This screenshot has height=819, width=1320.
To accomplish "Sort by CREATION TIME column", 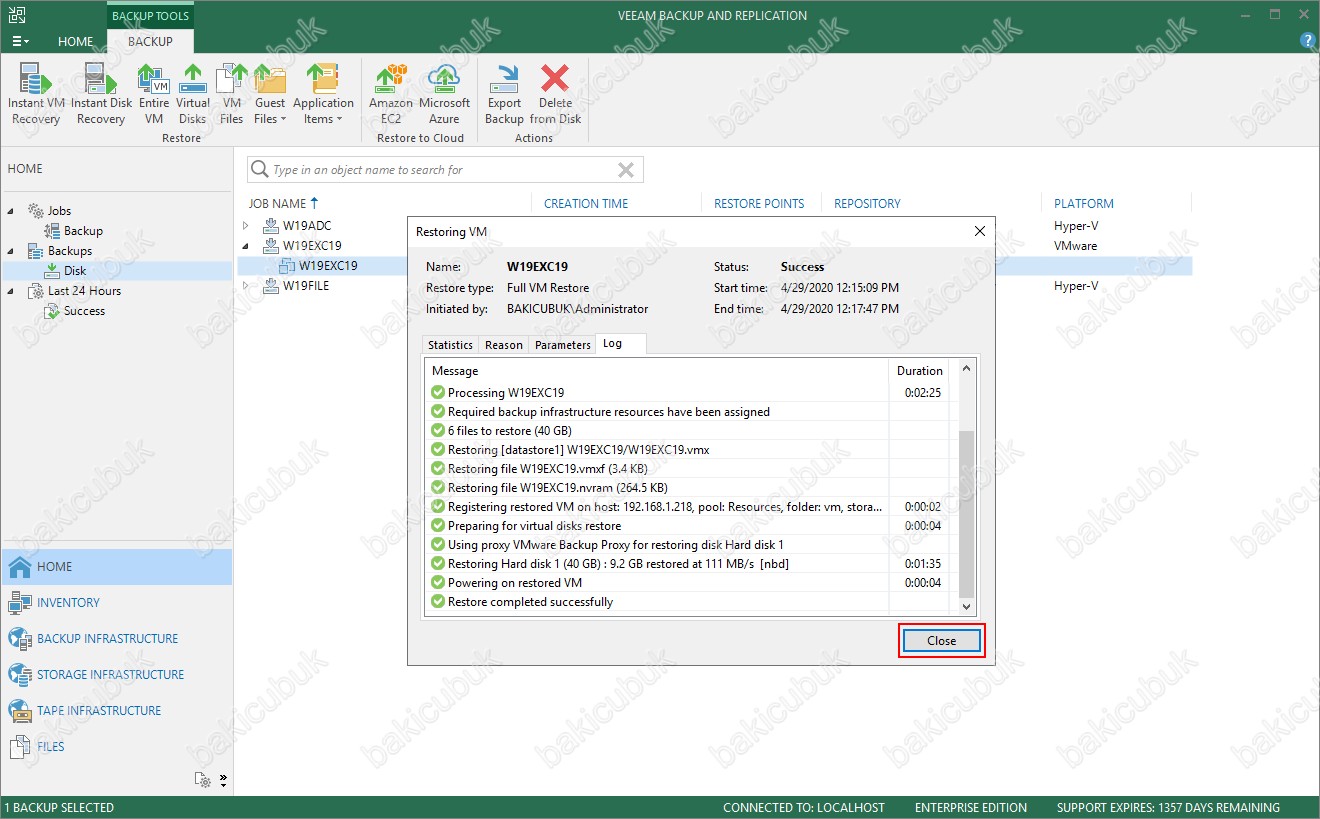I will coord(586,203).
